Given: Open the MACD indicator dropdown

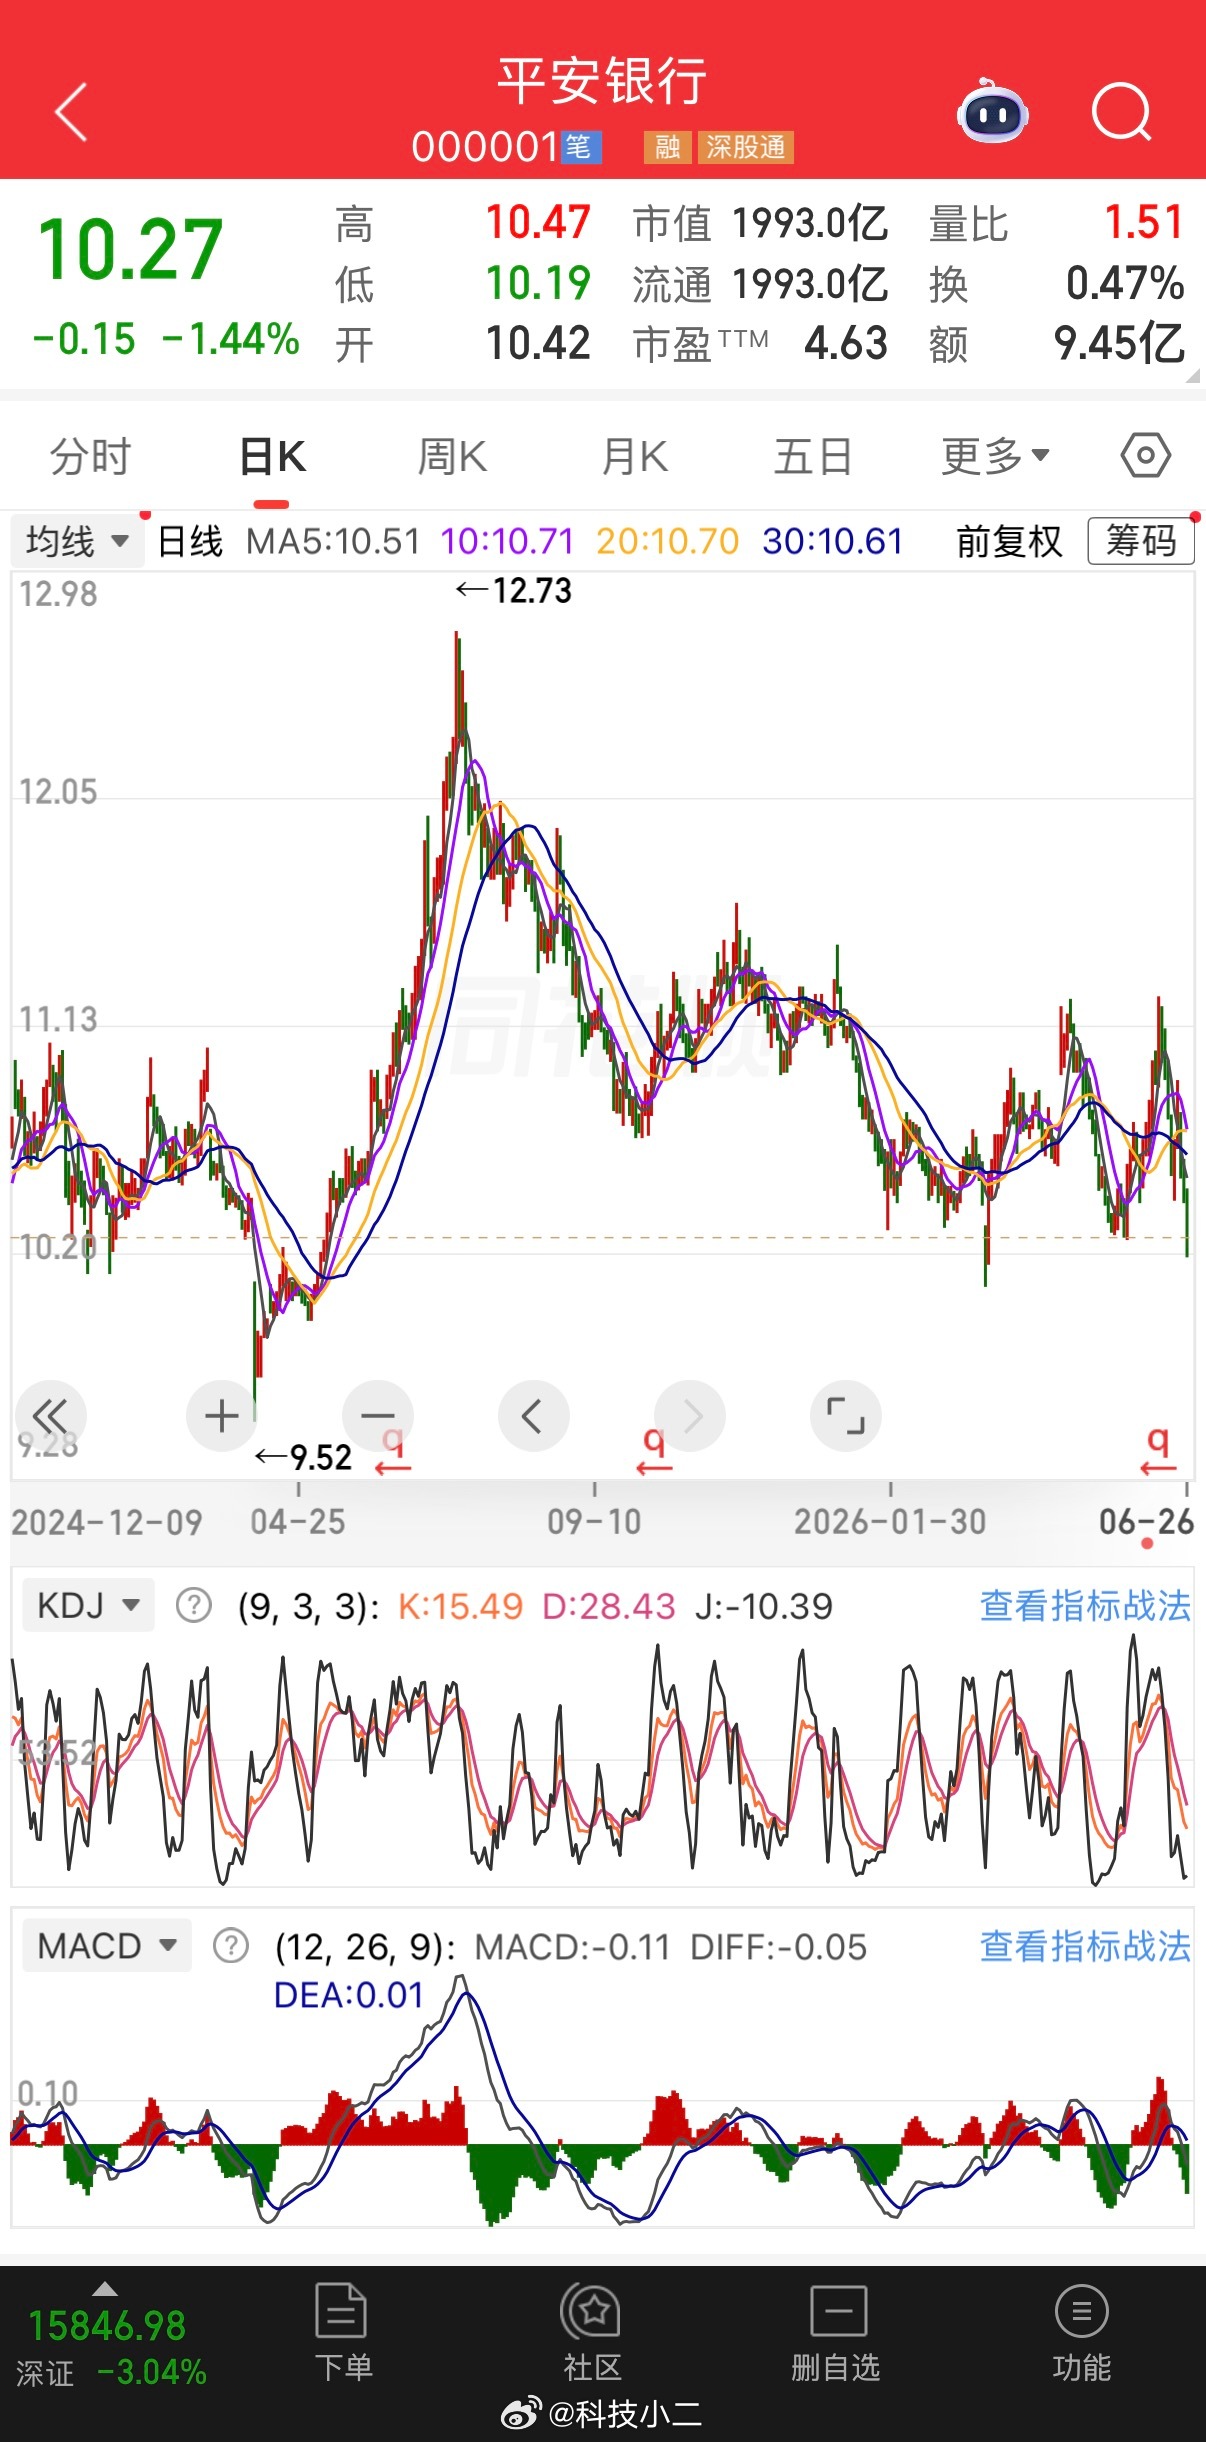Looking at the screenshot, I should pyautogui.click(x=107, y=1946).
